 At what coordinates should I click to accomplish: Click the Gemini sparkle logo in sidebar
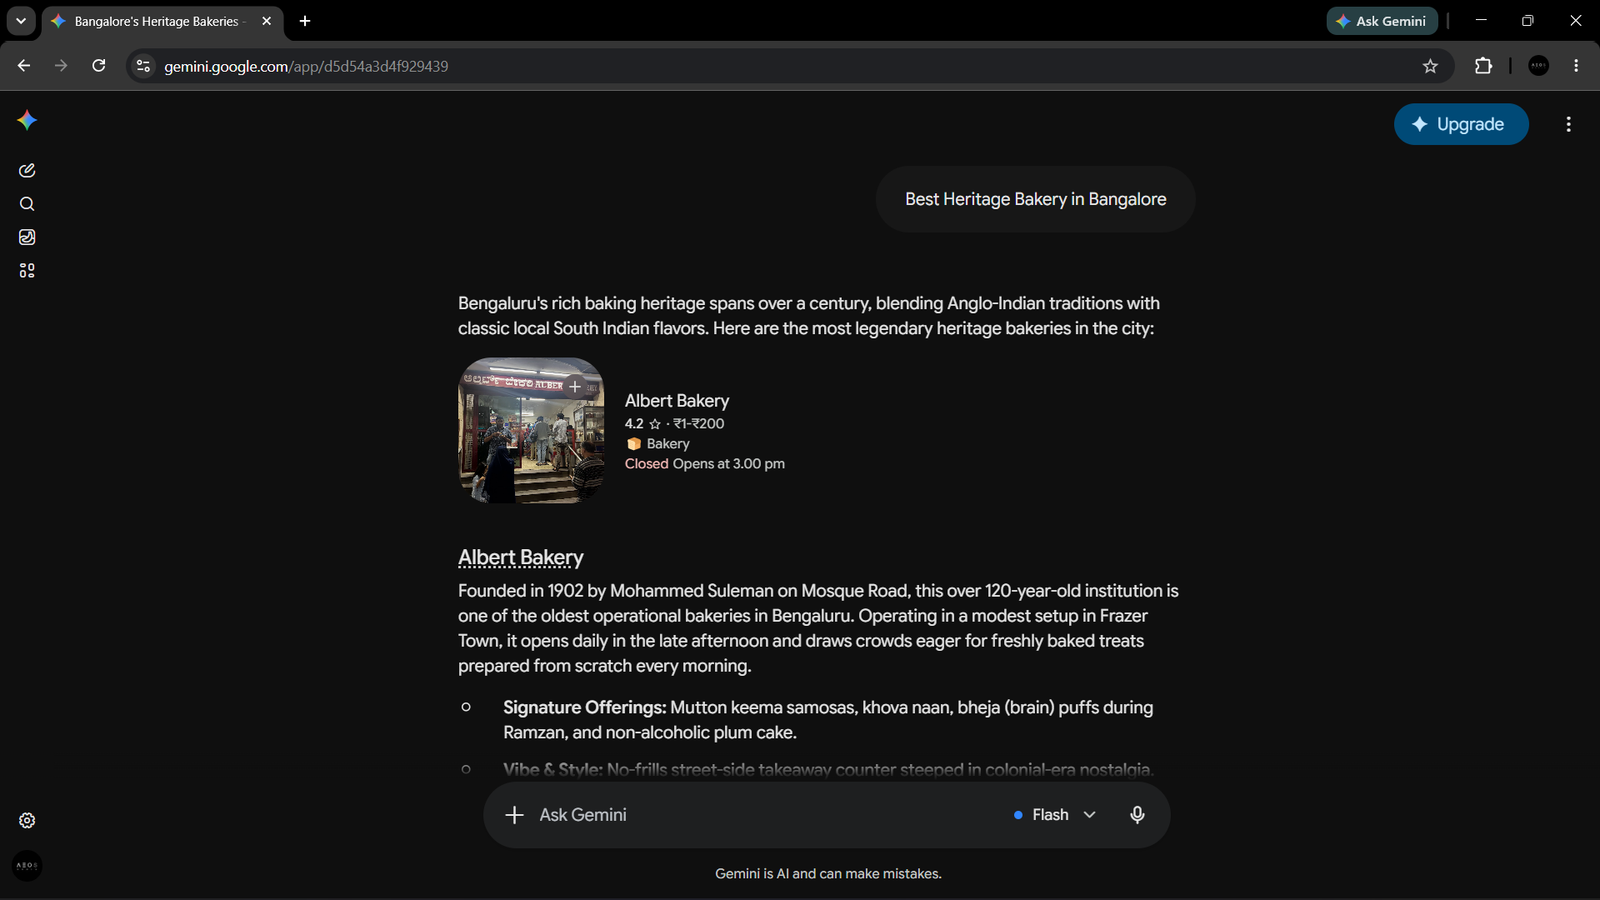(27, 120)
